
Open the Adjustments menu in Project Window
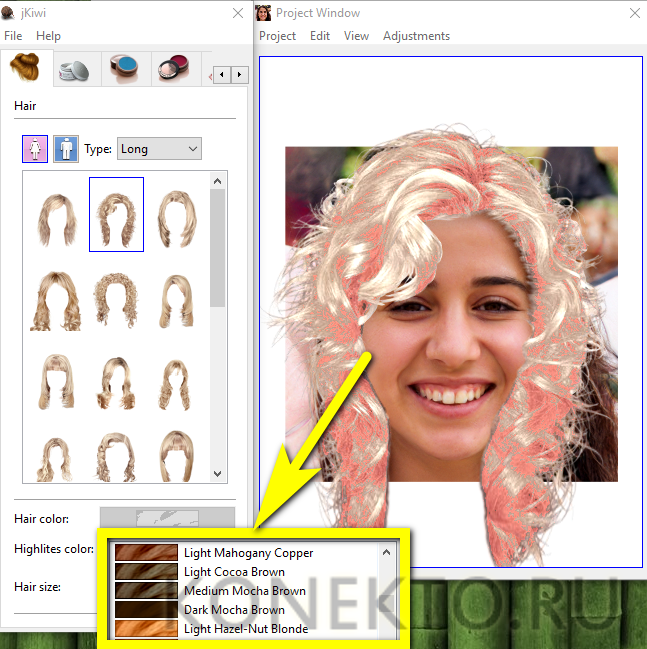pyautogui.click(x=416, y=36)
